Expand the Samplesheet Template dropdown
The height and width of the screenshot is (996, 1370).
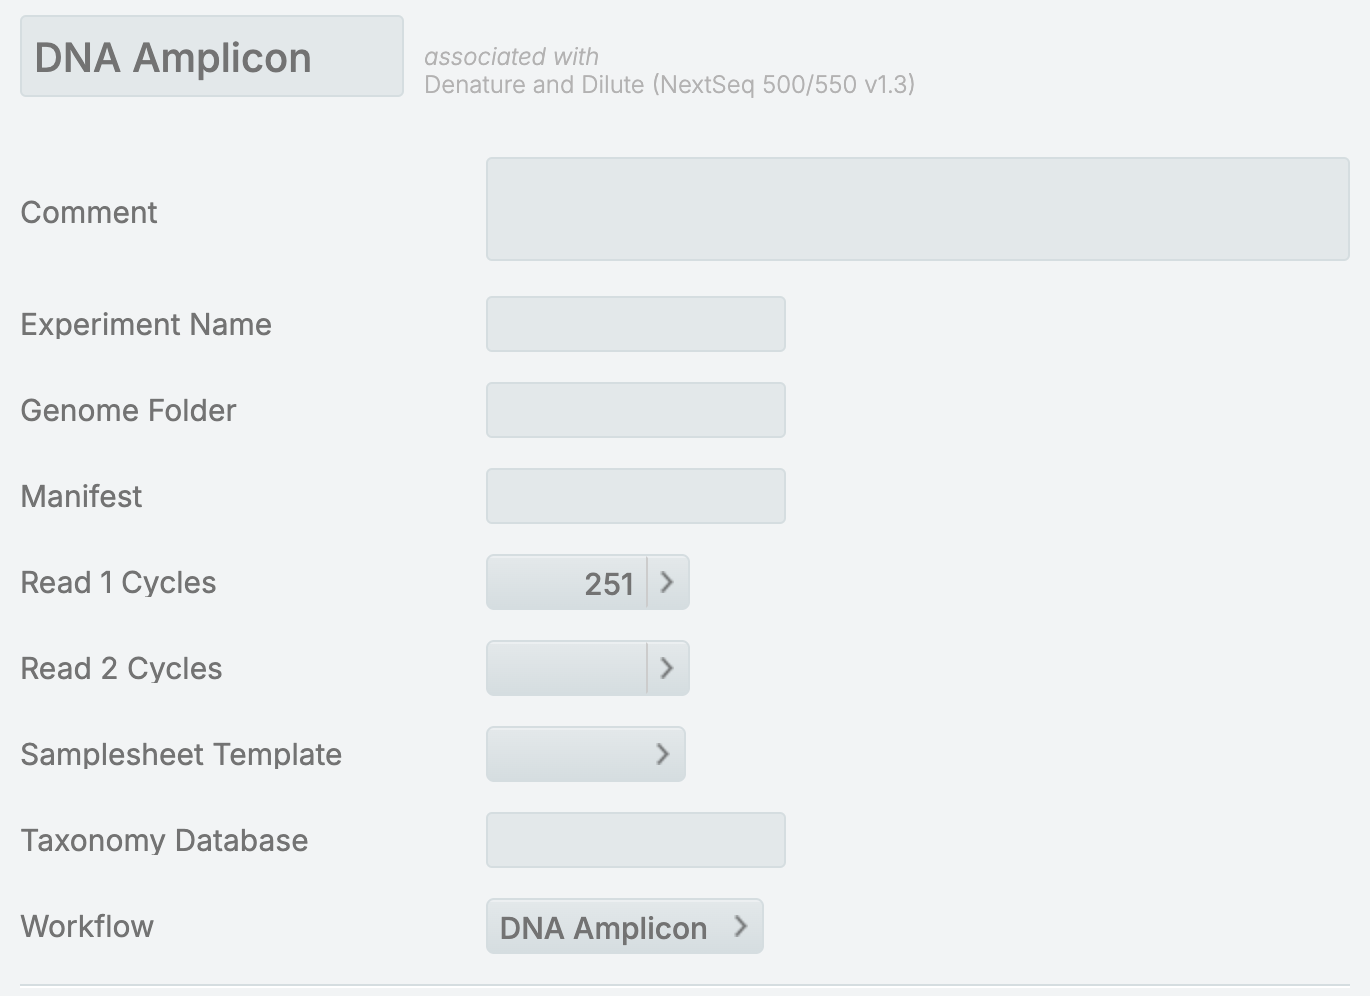click(x=585, y=754)
